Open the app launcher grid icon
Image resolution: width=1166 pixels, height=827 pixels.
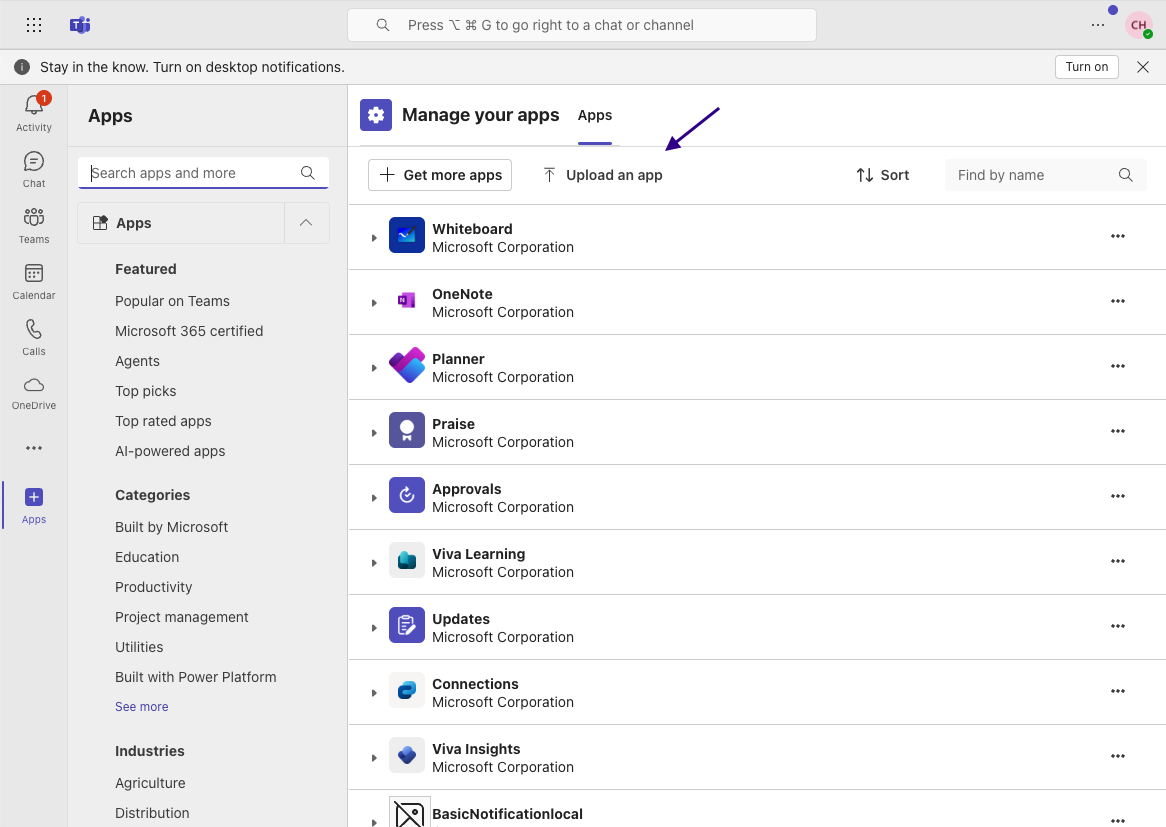[34, 25]
